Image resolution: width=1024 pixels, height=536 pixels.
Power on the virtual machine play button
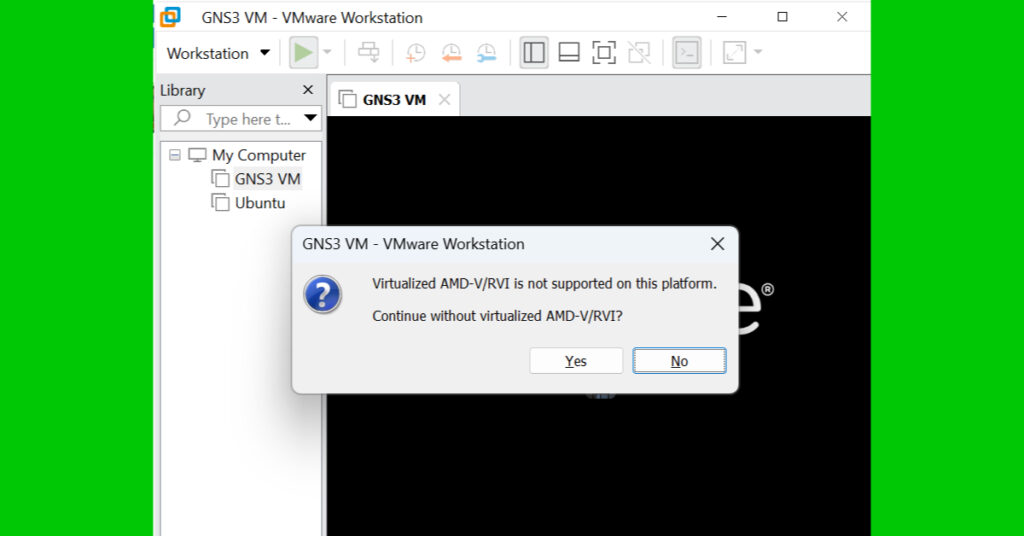(x=303, y=53)
